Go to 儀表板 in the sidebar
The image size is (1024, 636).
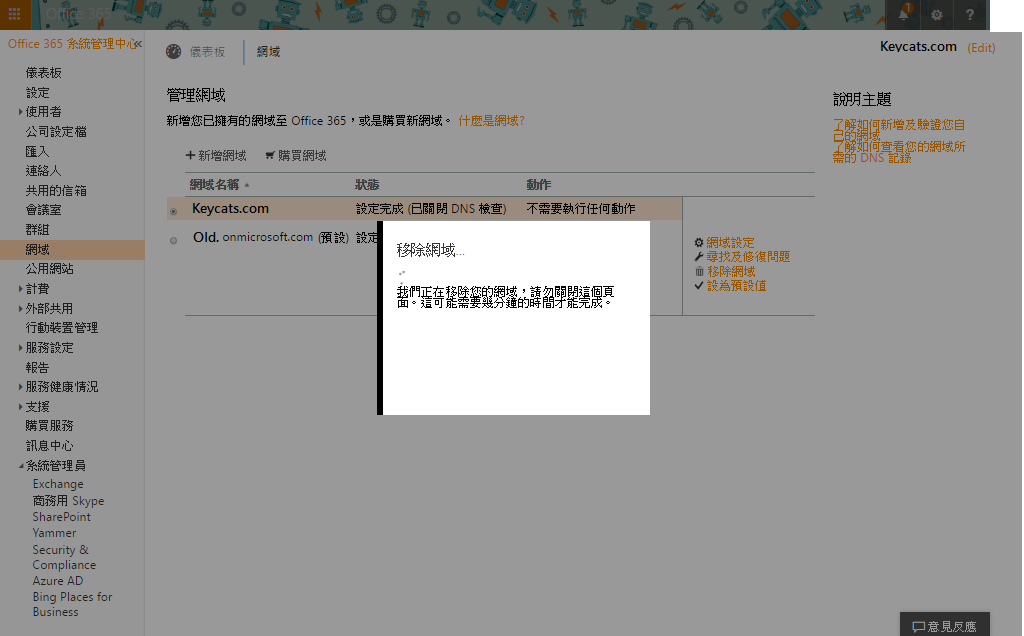pos(44,72)
